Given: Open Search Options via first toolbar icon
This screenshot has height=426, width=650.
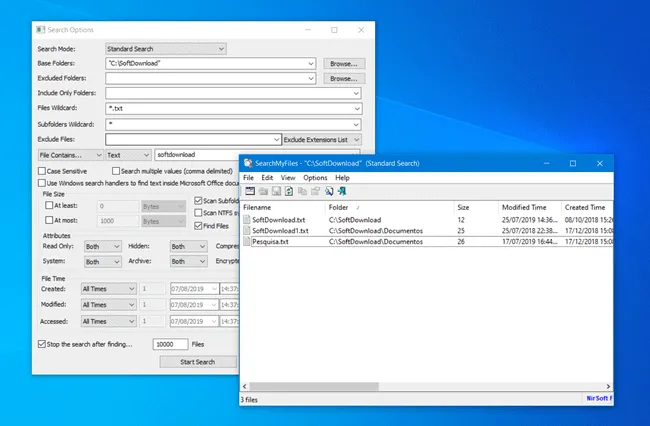Looking at the screenshot, I should tap(250, 191).
